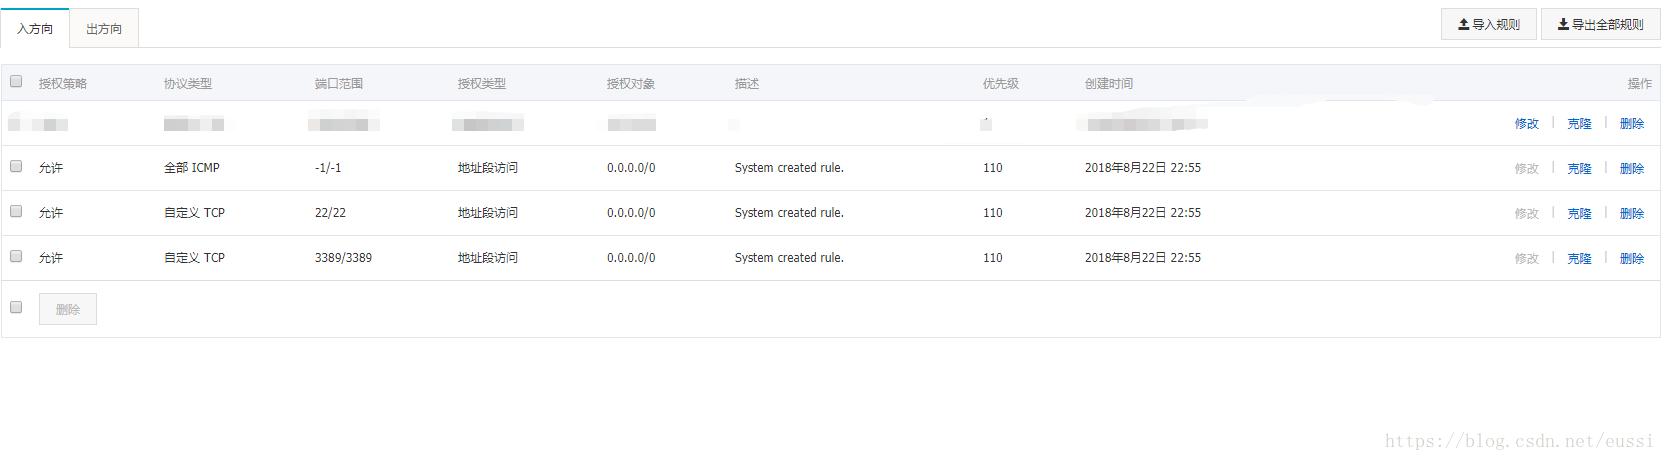
Task: Tick the bottom checkbox beside the 删除 button
Action: click(x=16, y=308)
